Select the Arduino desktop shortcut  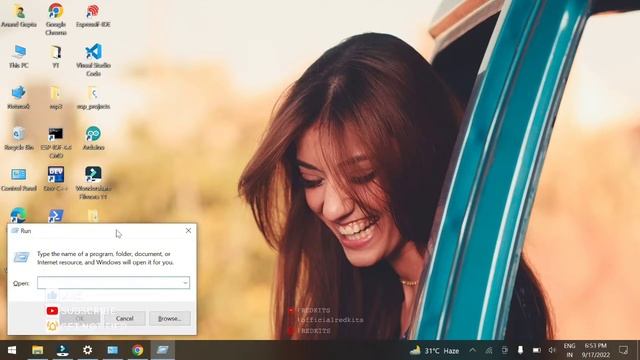pos(93,138)
